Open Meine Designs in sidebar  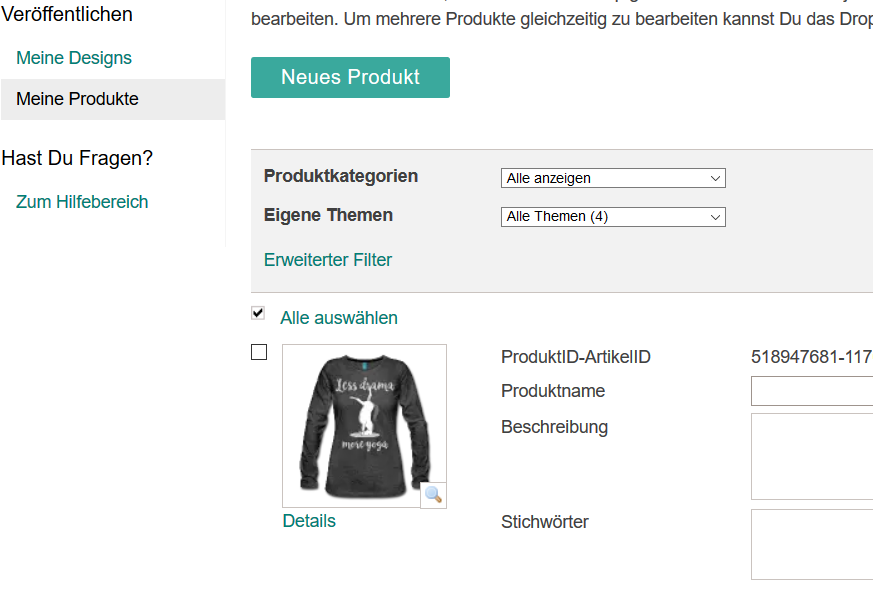click(x=74, y=58)
